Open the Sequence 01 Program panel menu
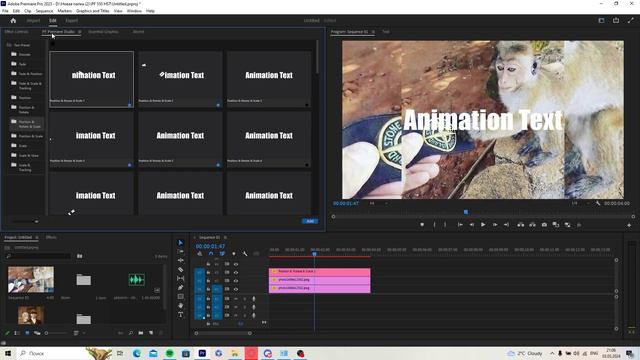Viewport: 640px width, 360px height. (x=373, y=31)
